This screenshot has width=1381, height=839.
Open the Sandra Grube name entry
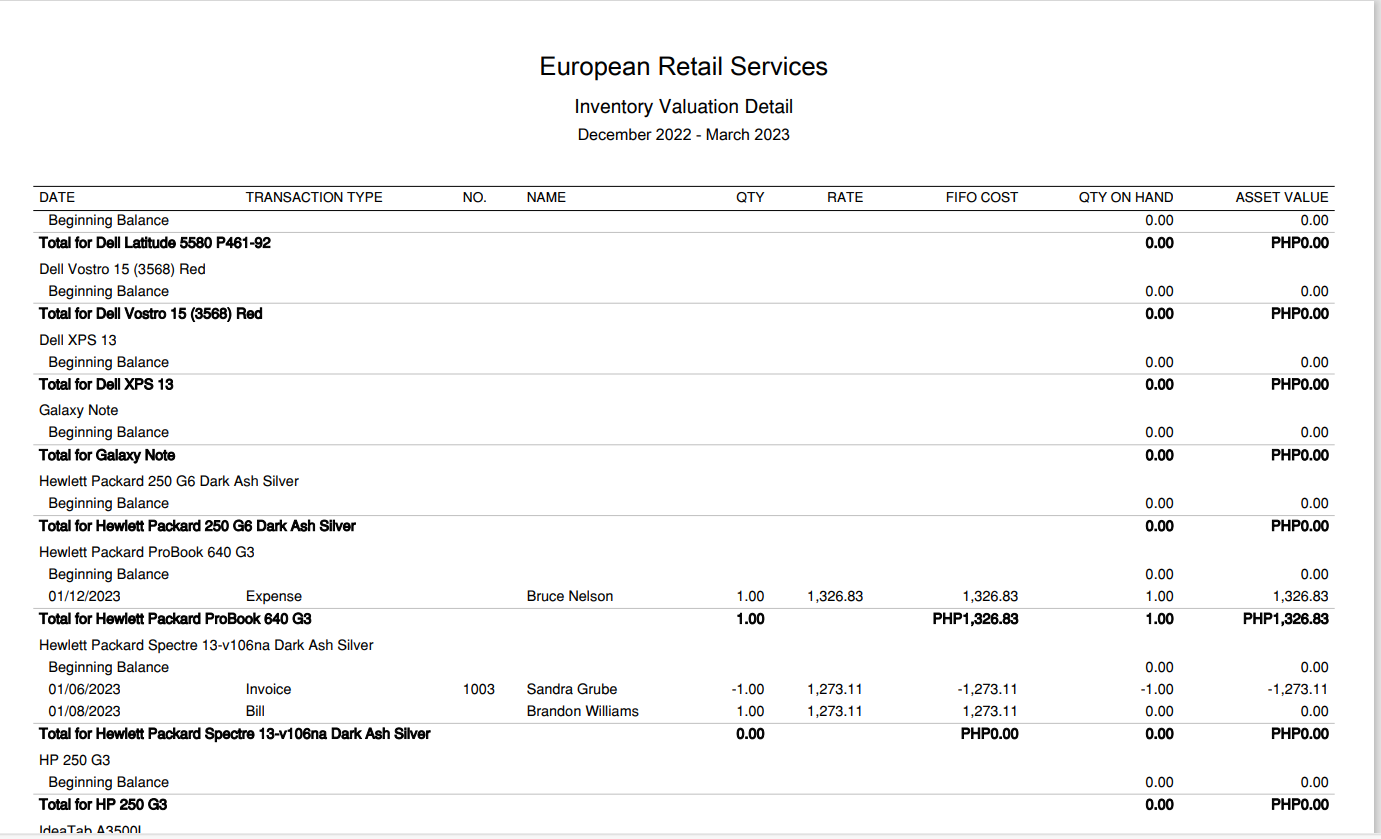(x=571, y=689)
